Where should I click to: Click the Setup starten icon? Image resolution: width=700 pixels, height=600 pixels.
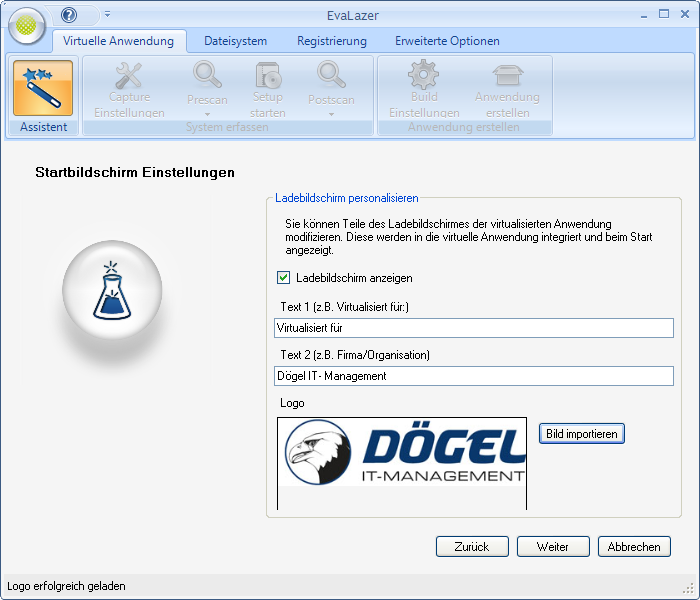click(x=267, y=76)
